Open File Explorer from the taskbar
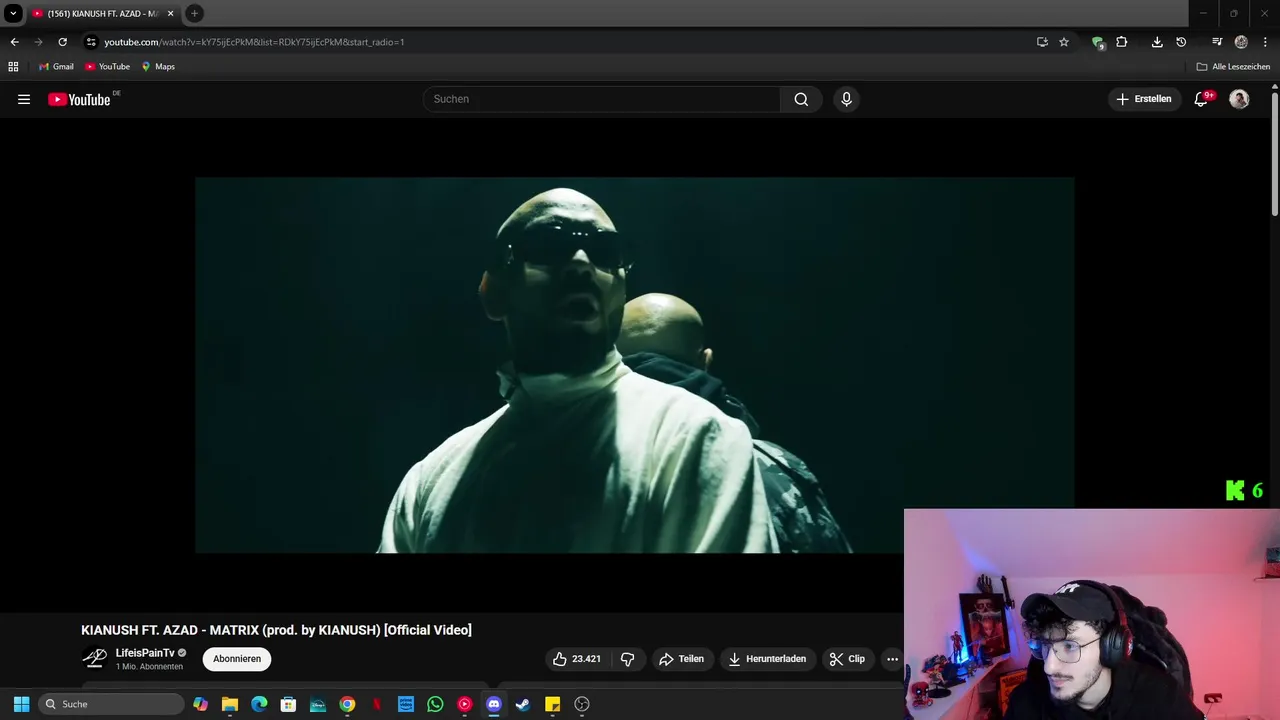1280x720 pixels. click(230, 704)
